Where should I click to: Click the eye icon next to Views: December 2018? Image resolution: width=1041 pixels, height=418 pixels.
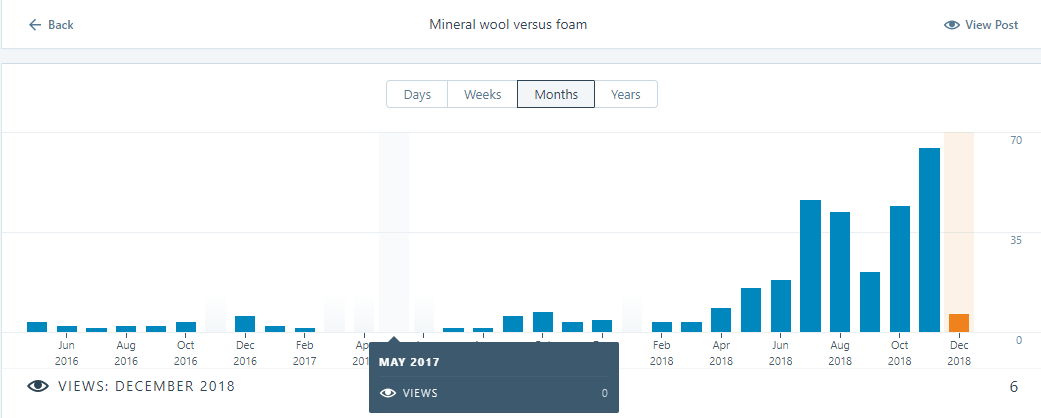coord(37,386)
